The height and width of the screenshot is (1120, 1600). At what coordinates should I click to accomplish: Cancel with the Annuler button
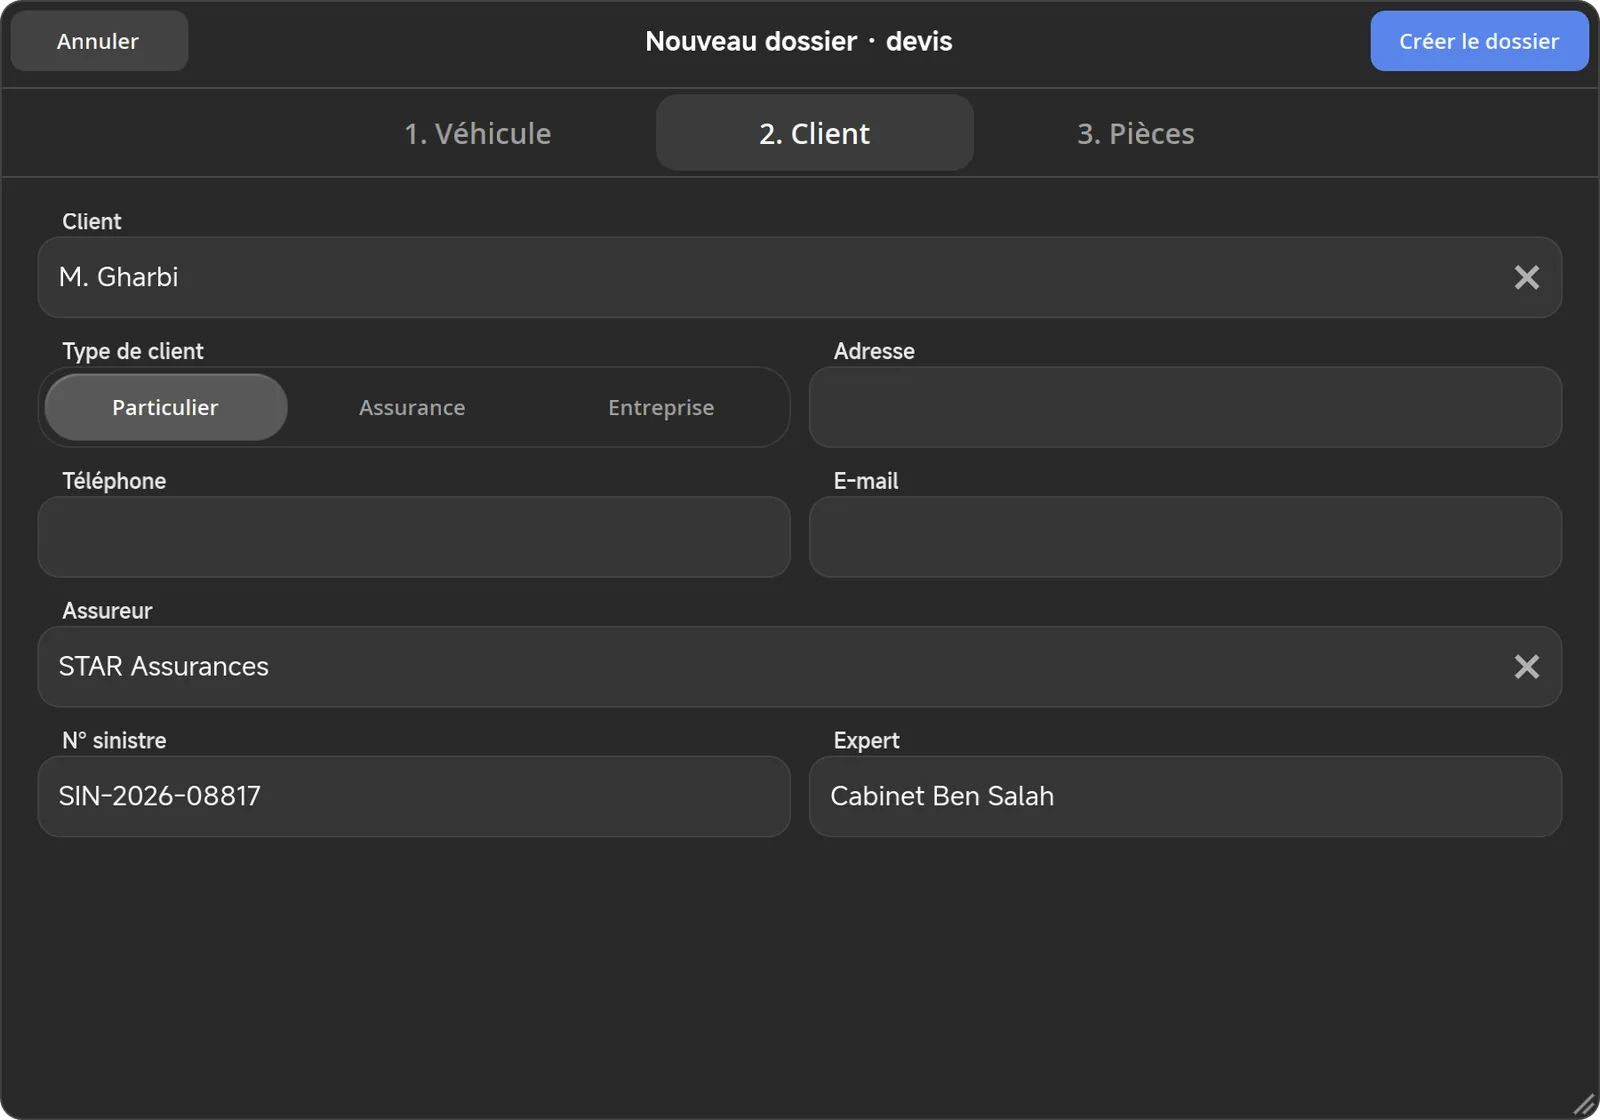pyautogui.click(x=99, y=41)
